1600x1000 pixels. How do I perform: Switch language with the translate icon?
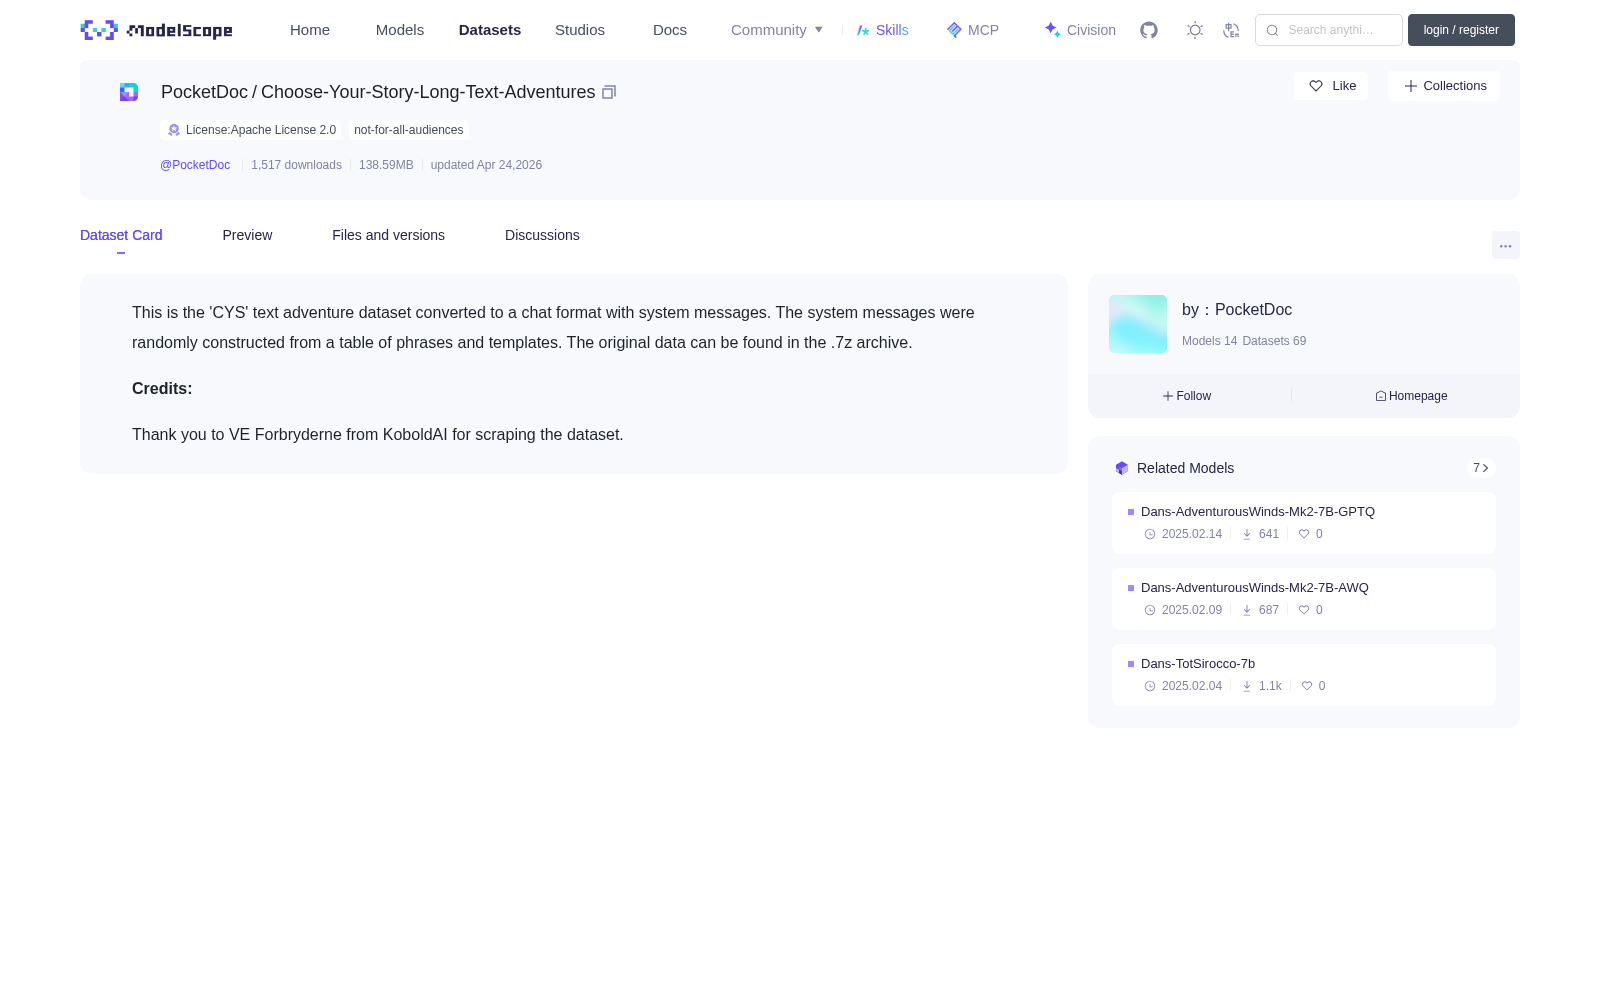pyautogui.click(x=1232, y=30)
